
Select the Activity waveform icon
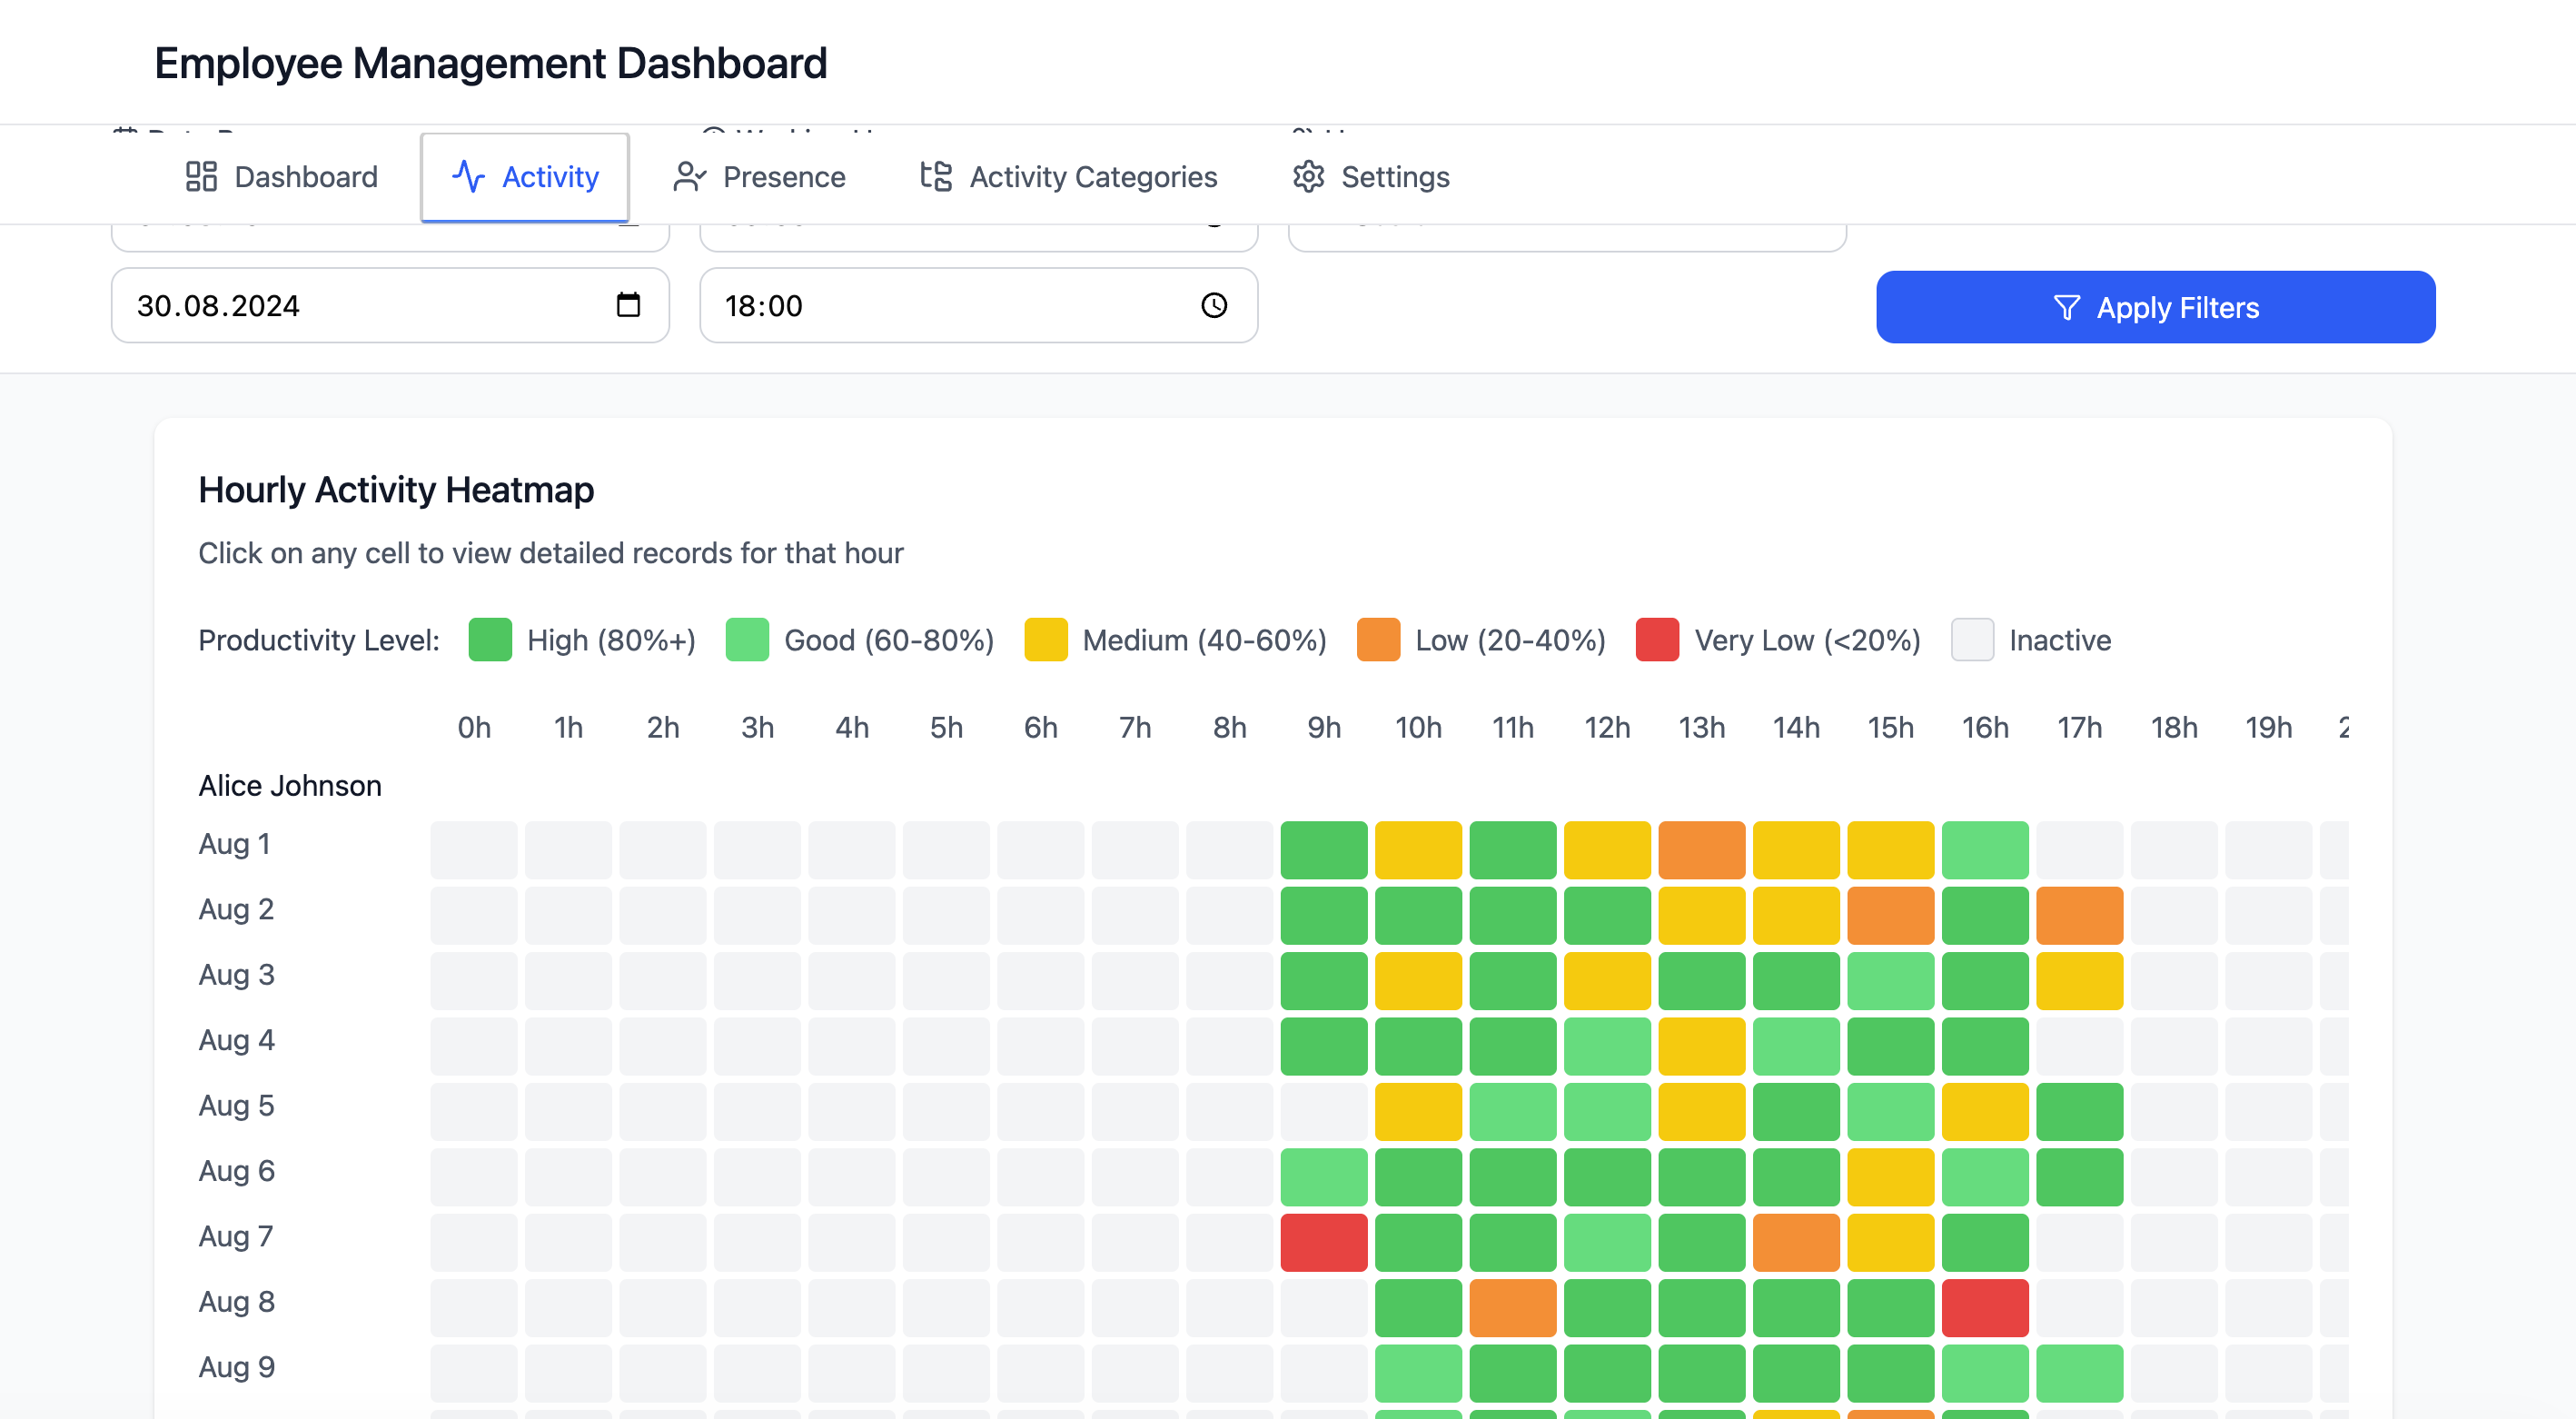[469, 176]
